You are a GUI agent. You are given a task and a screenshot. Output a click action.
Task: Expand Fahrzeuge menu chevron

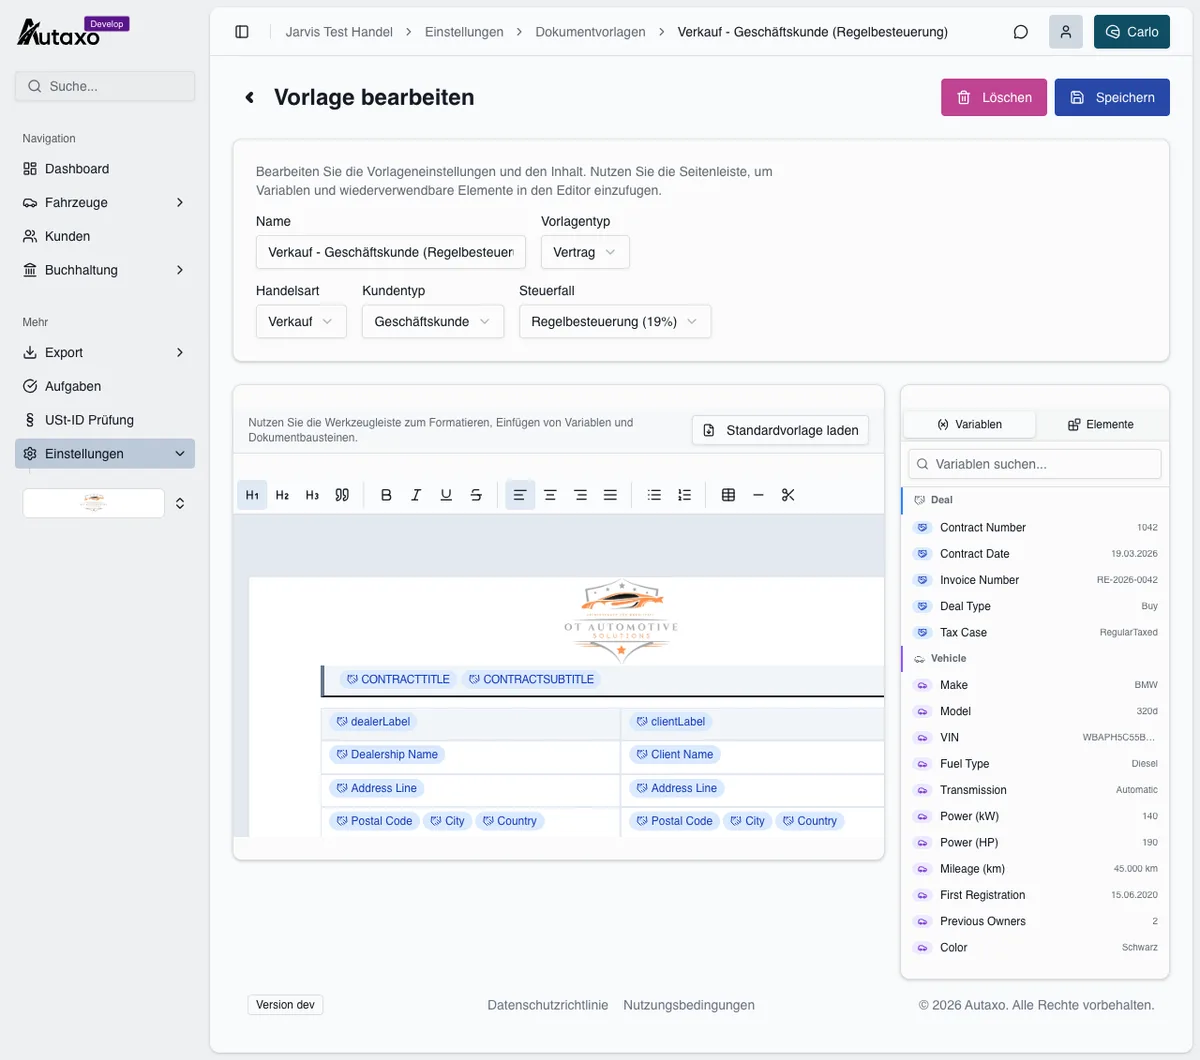(180, 203)
